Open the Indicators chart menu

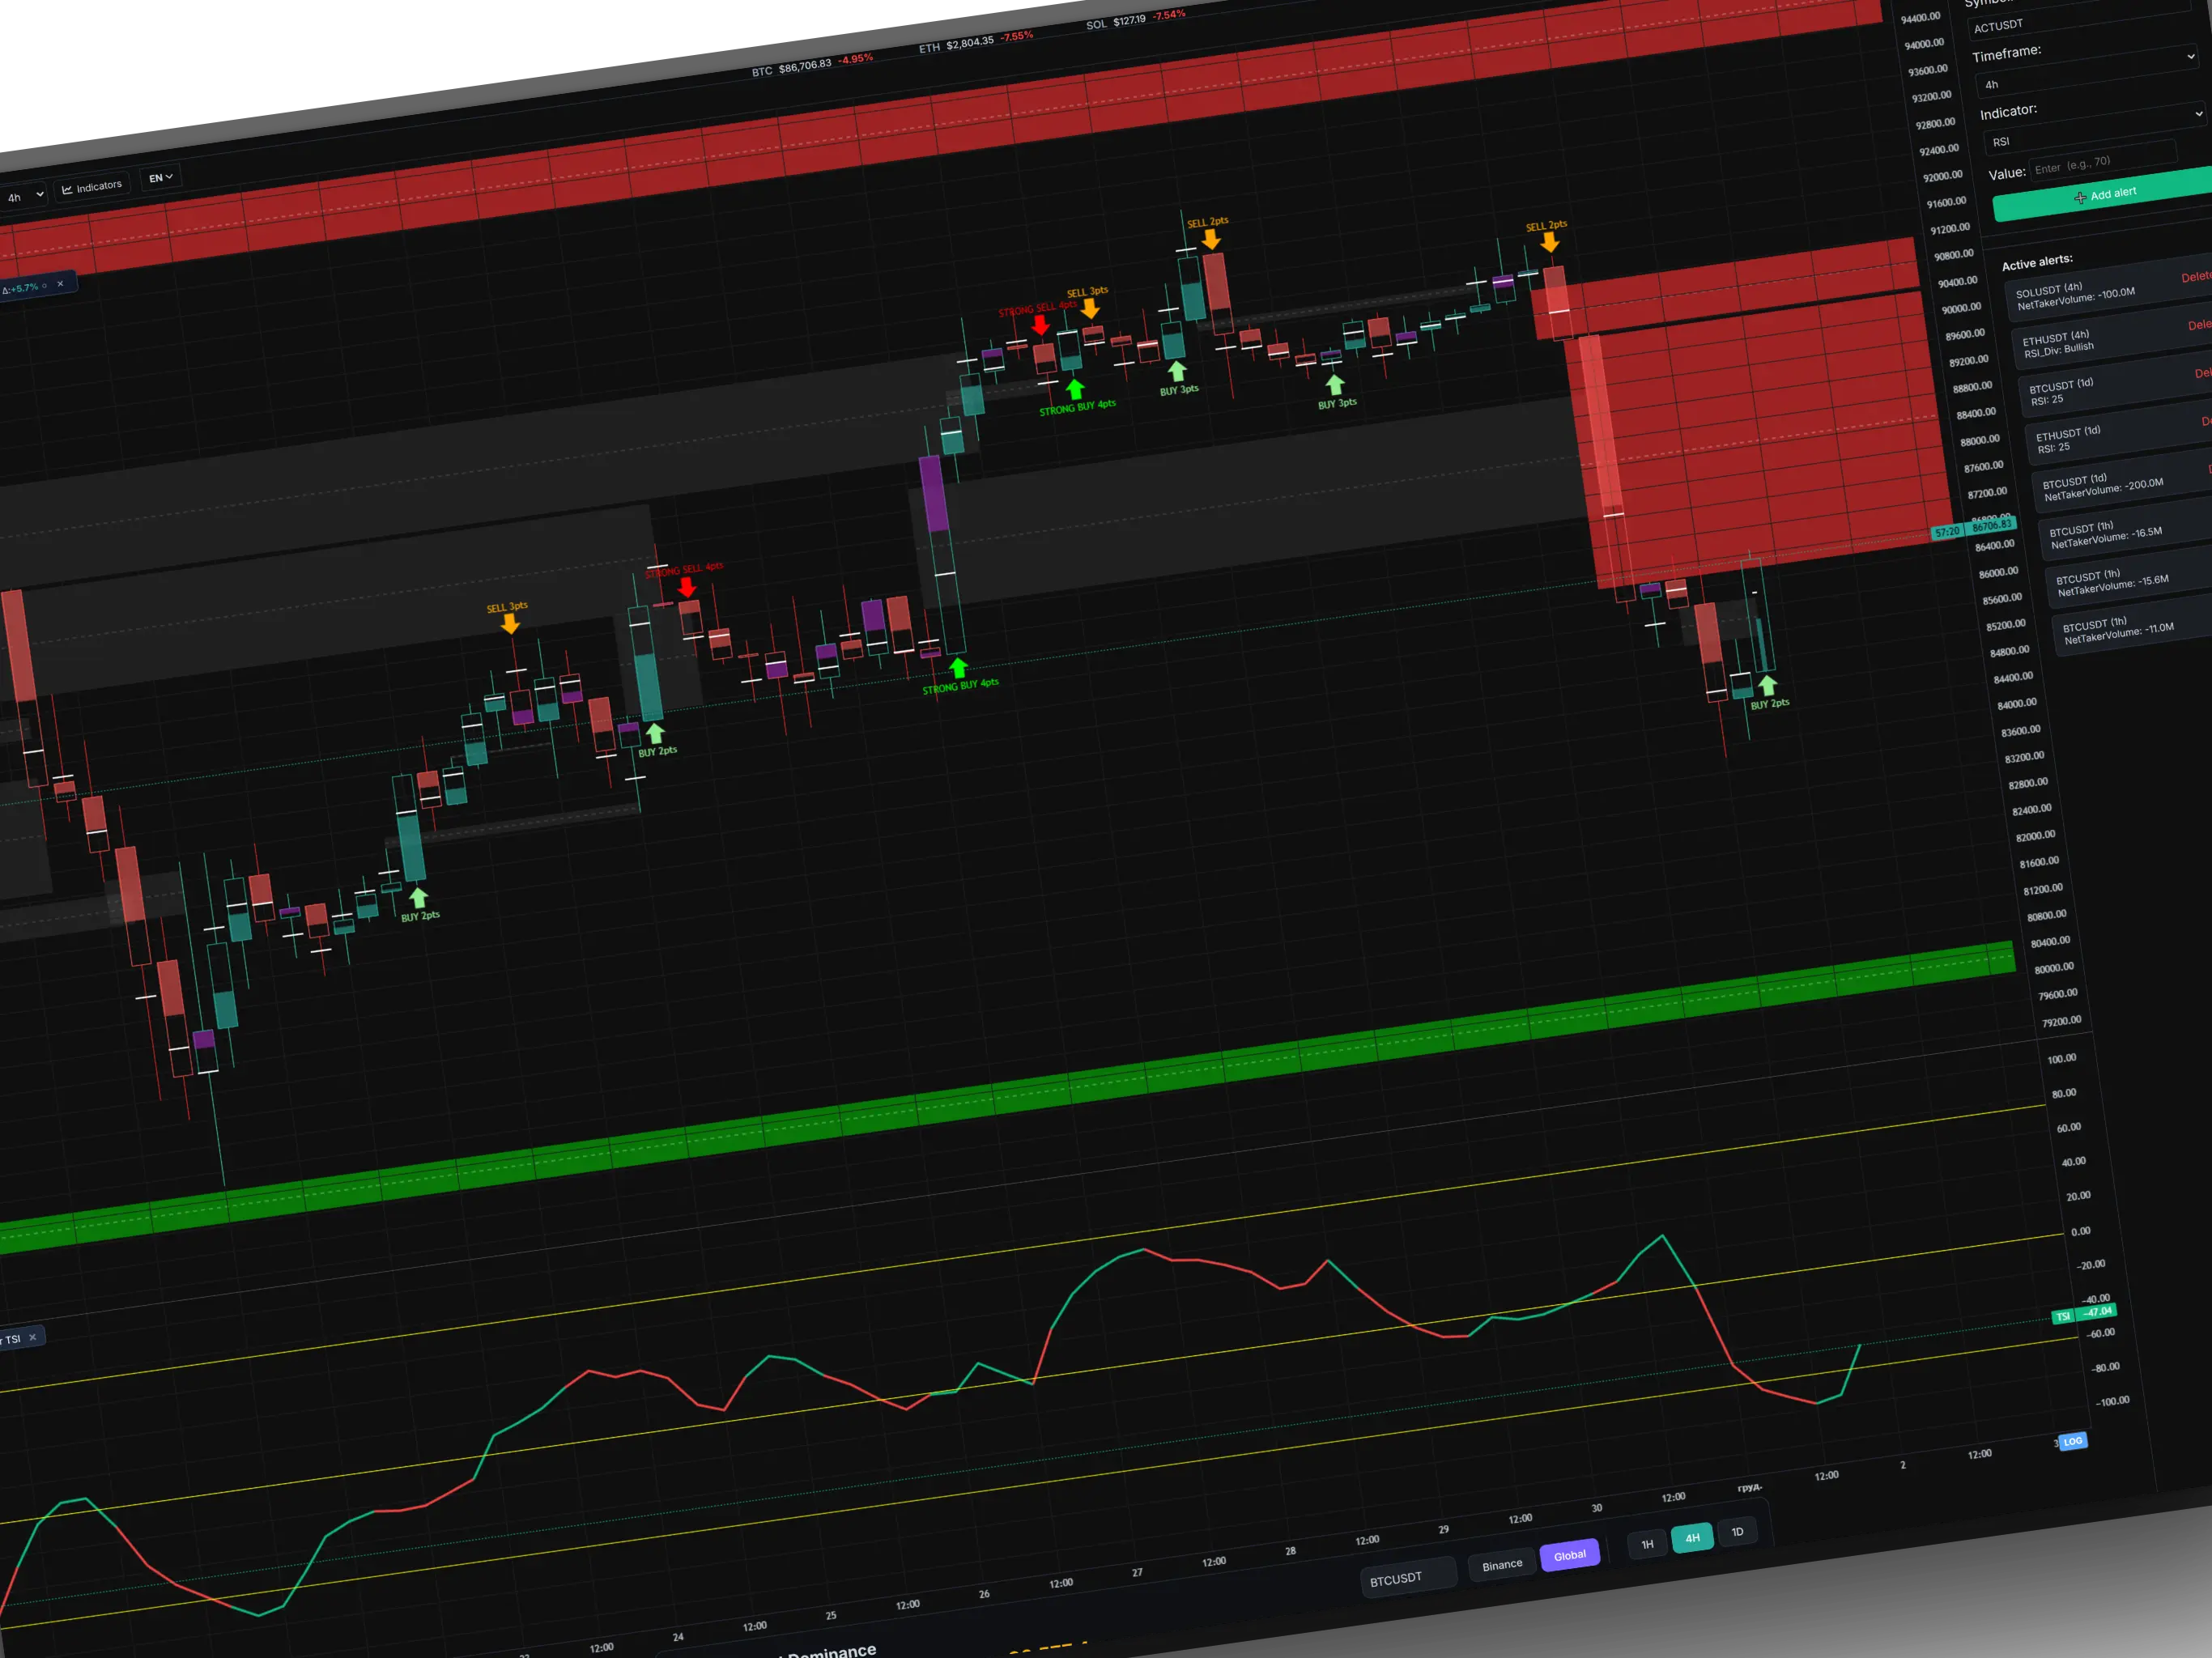pyautogui.click(x=92, y=187)
